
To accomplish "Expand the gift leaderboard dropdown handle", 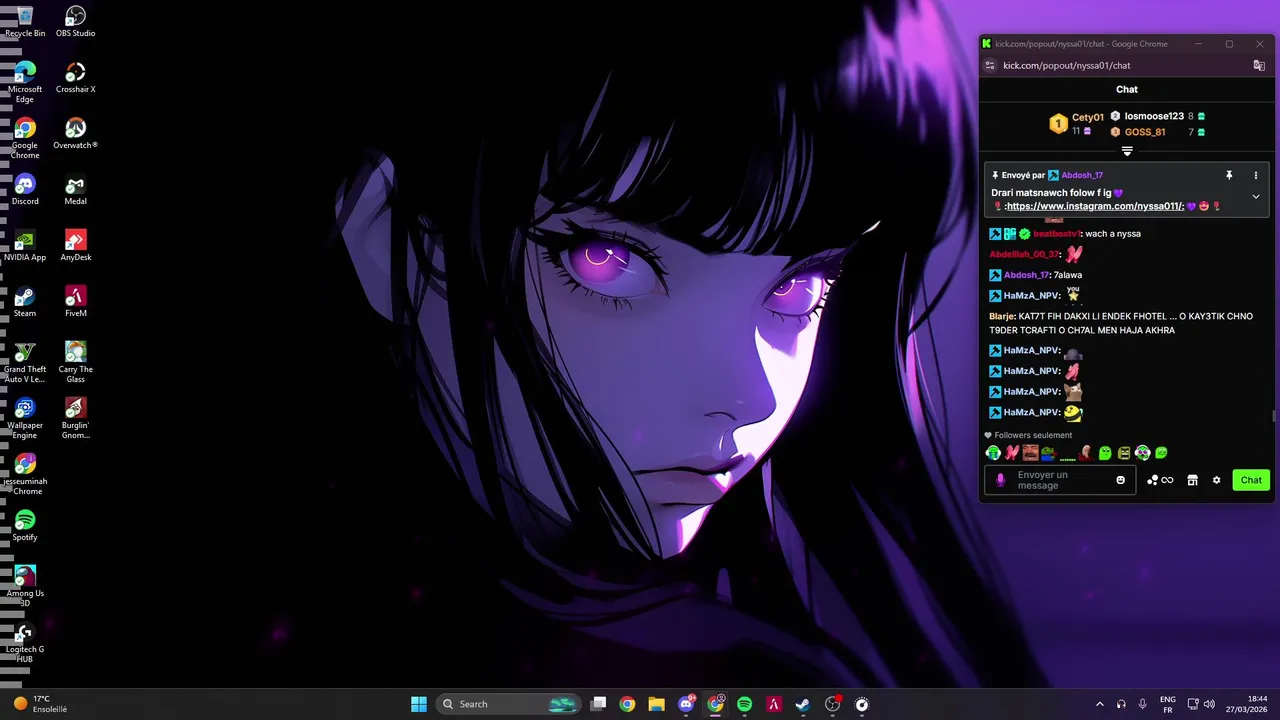I will point(1127,152).
